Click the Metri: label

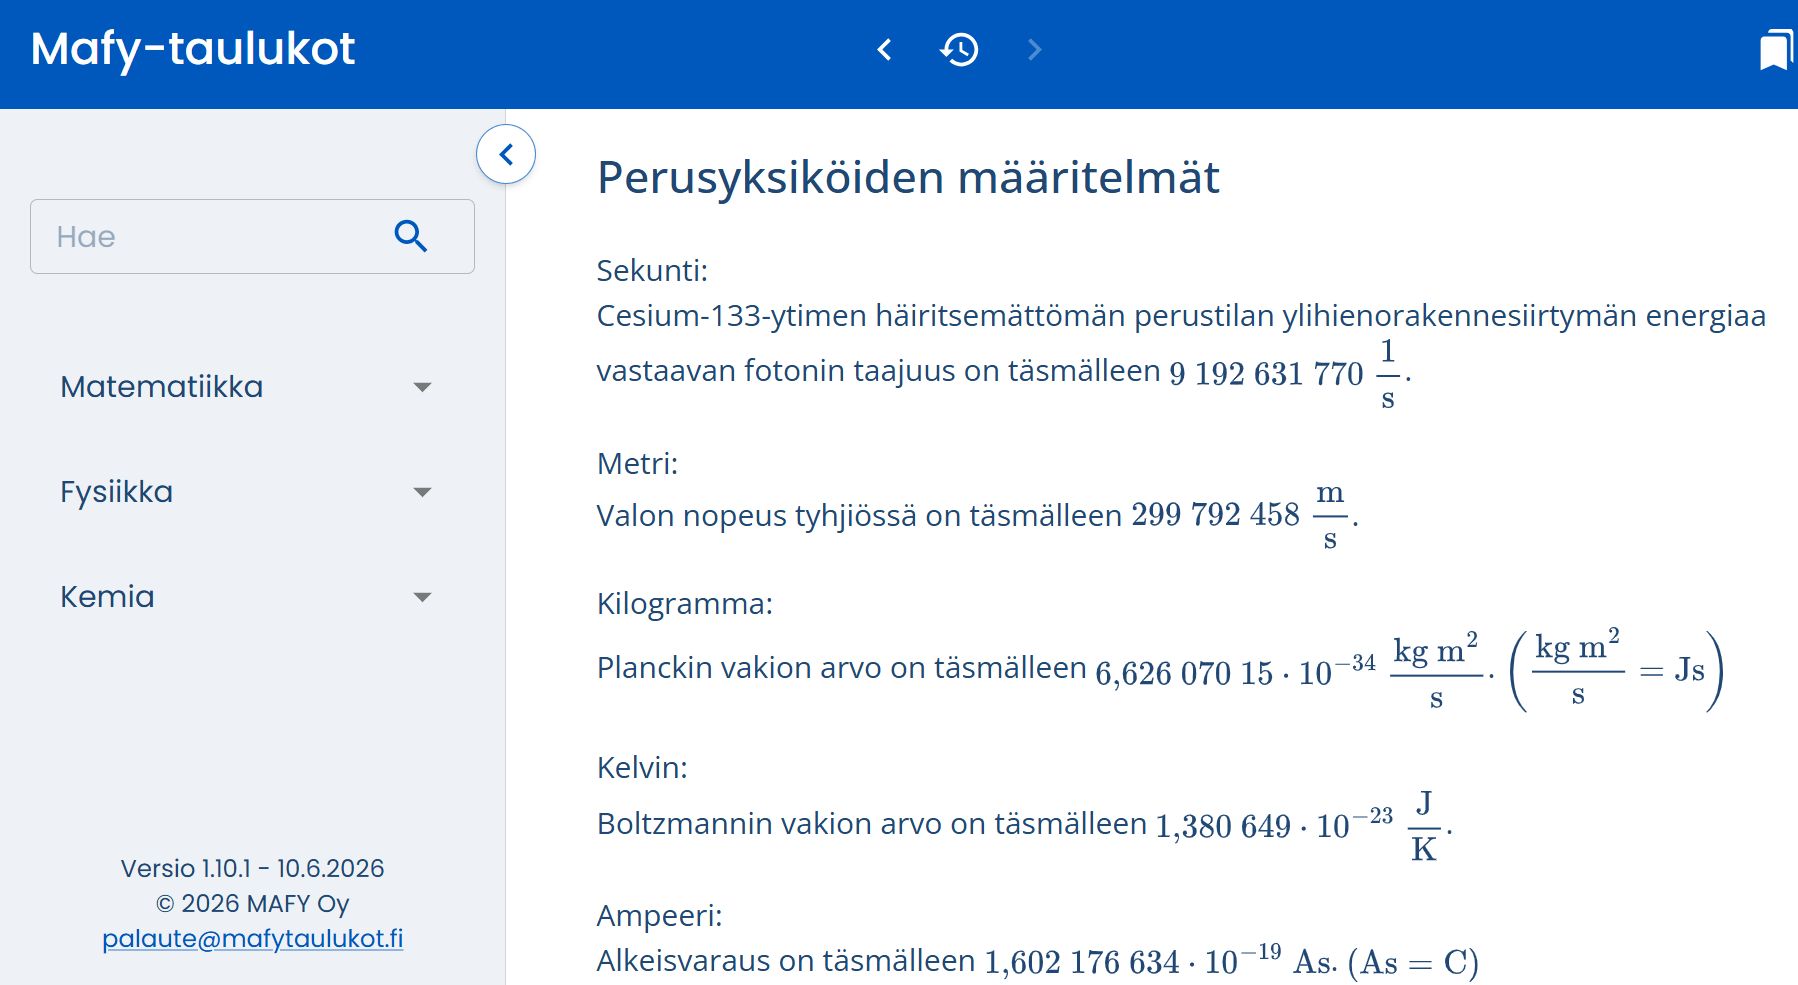(x=637, y=464)
